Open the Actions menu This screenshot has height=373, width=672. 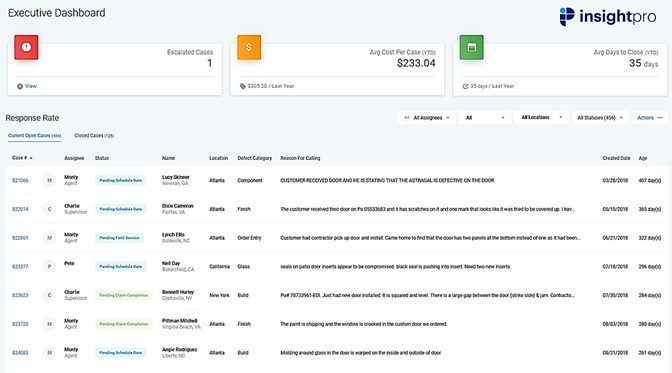click(x=650, y=117)
